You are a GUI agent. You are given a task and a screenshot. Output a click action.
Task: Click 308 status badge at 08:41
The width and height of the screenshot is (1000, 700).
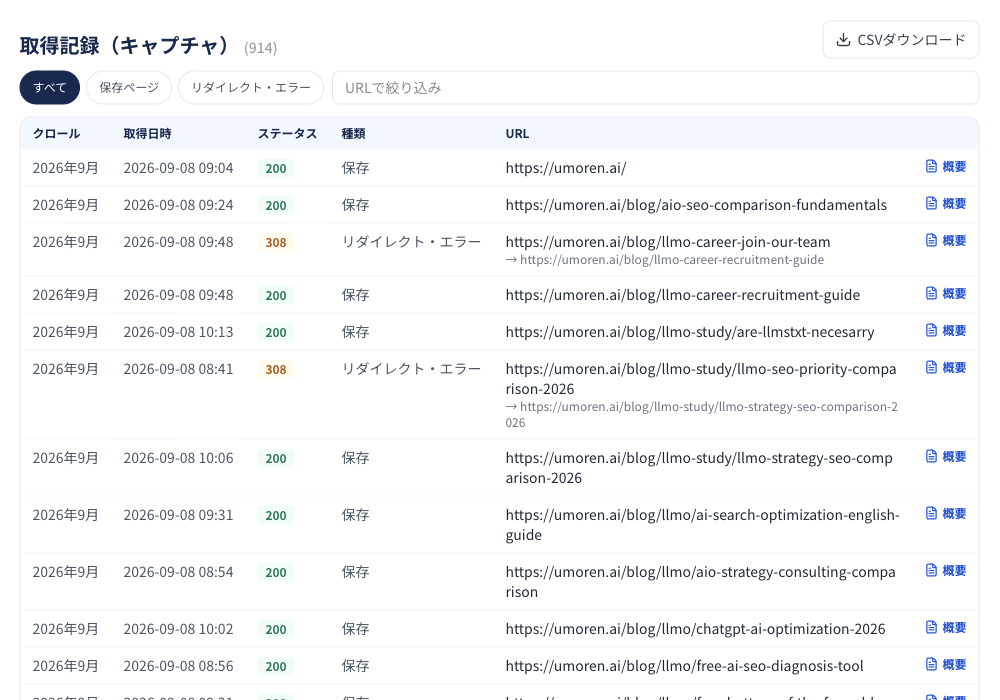(276, 369)
